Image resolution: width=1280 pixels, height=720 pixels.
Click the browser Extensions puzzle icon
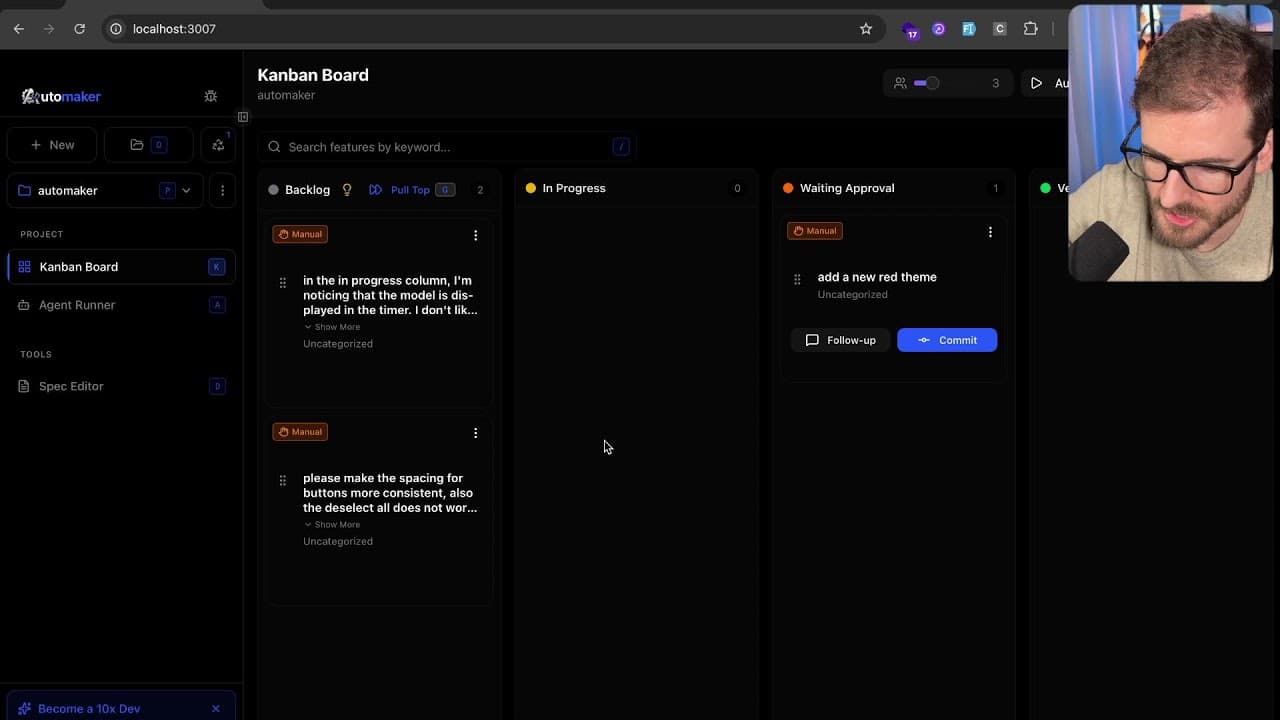[x=1030, y=29]
